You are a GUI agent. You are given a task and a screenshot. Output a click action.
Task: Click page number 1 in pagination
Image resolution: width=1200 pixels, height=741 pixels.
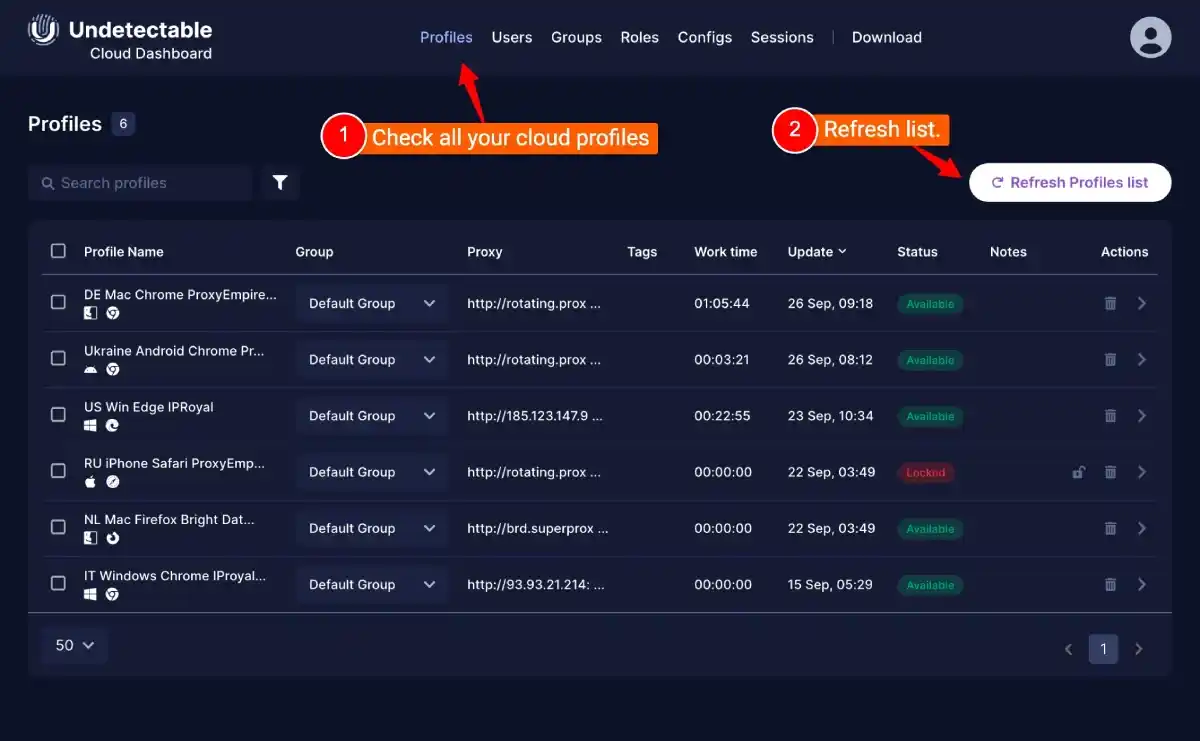(x=1103, y=648)
